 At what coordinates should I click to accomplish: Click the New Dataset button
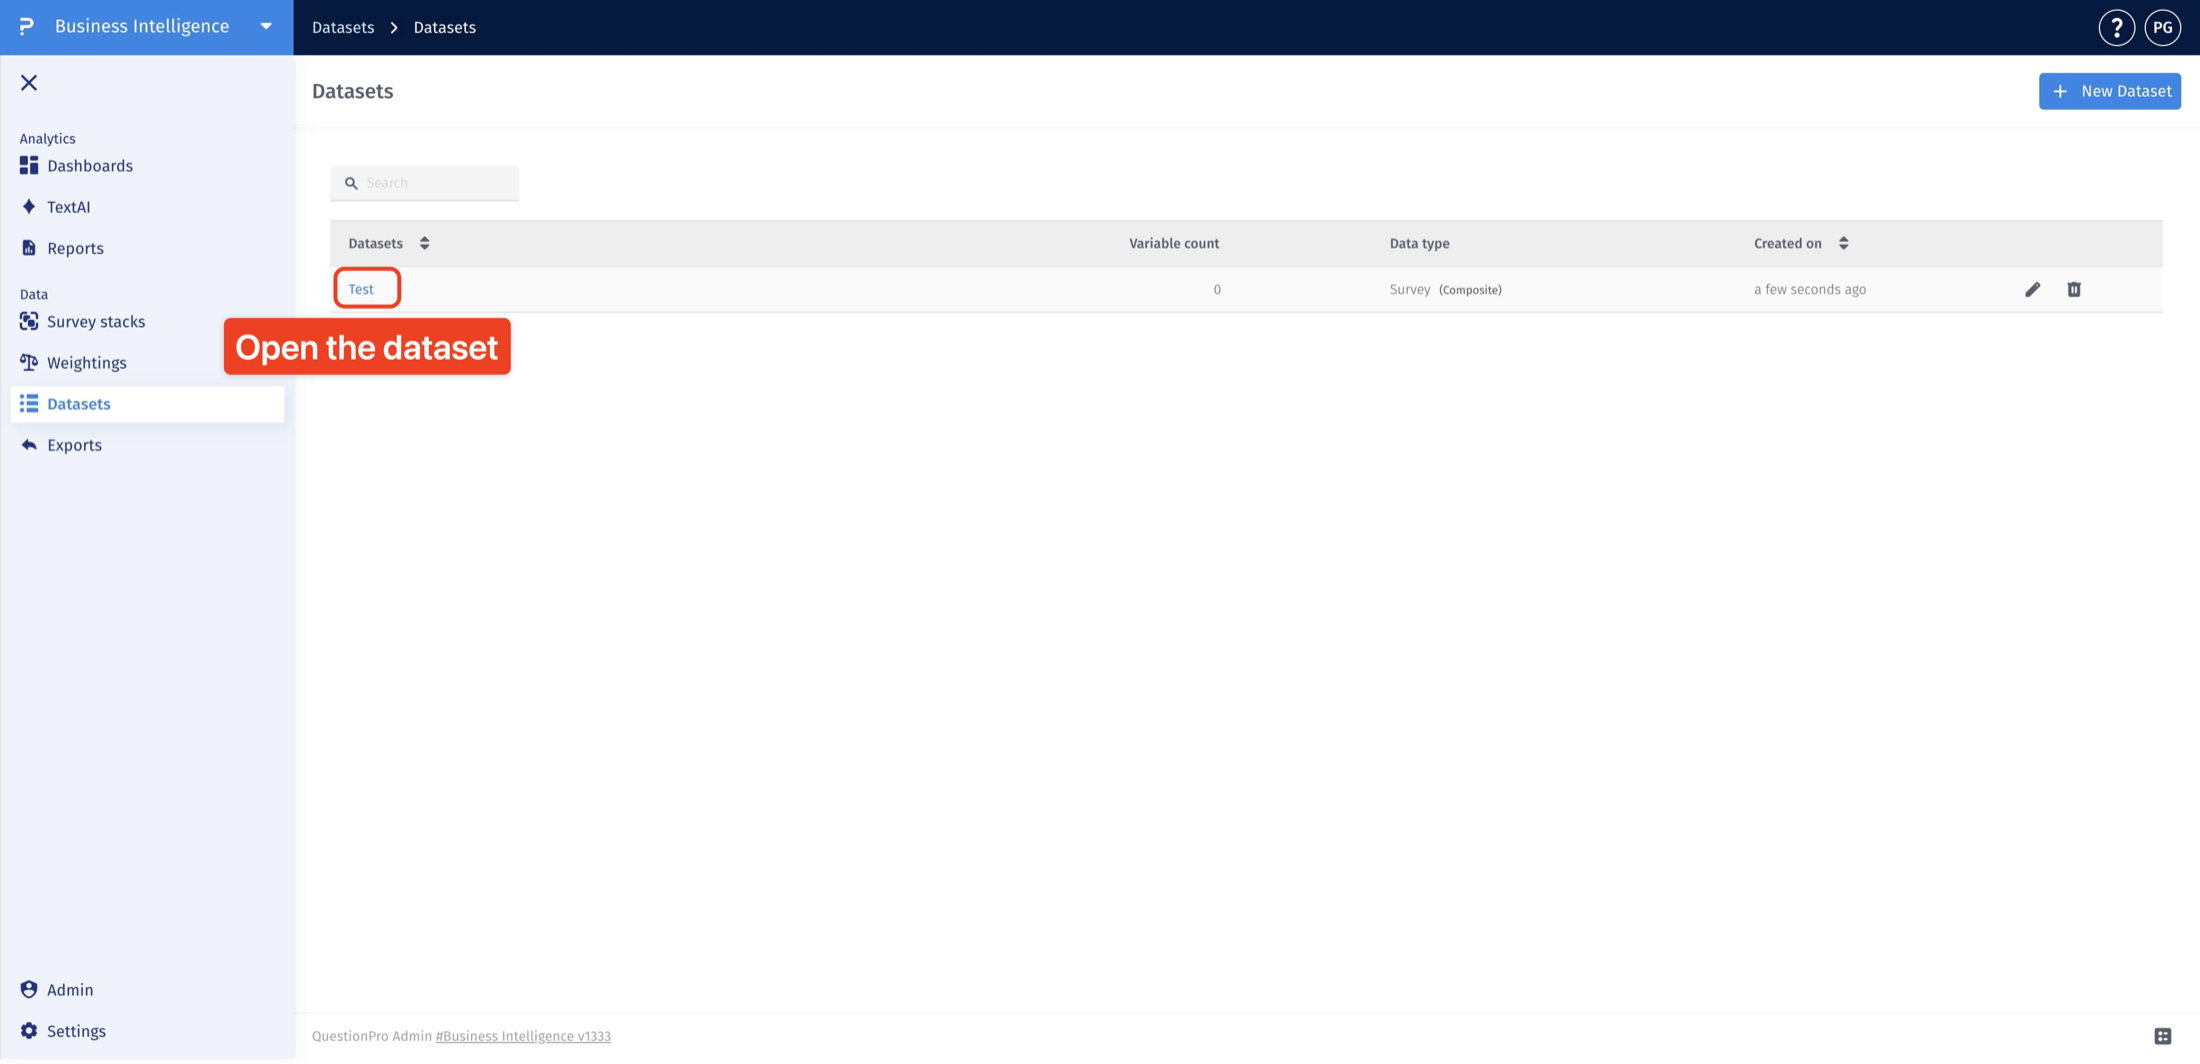[2110, 91]
